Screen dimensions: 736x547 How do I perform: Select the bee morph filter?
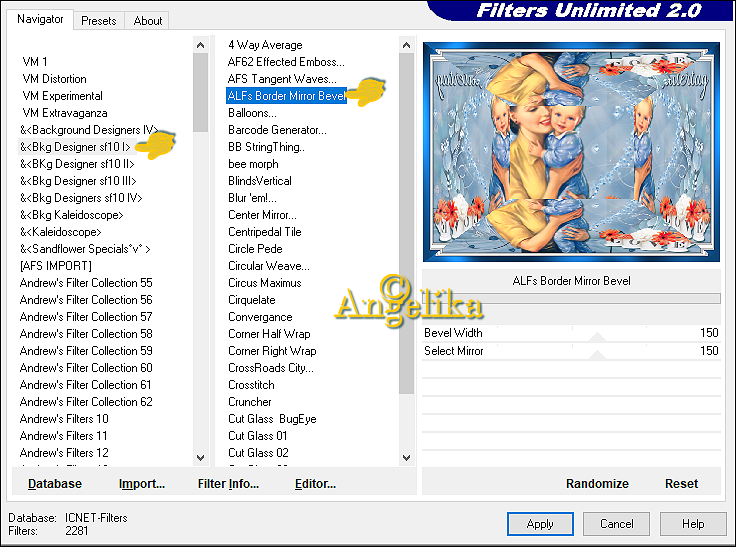pos(253,164)
